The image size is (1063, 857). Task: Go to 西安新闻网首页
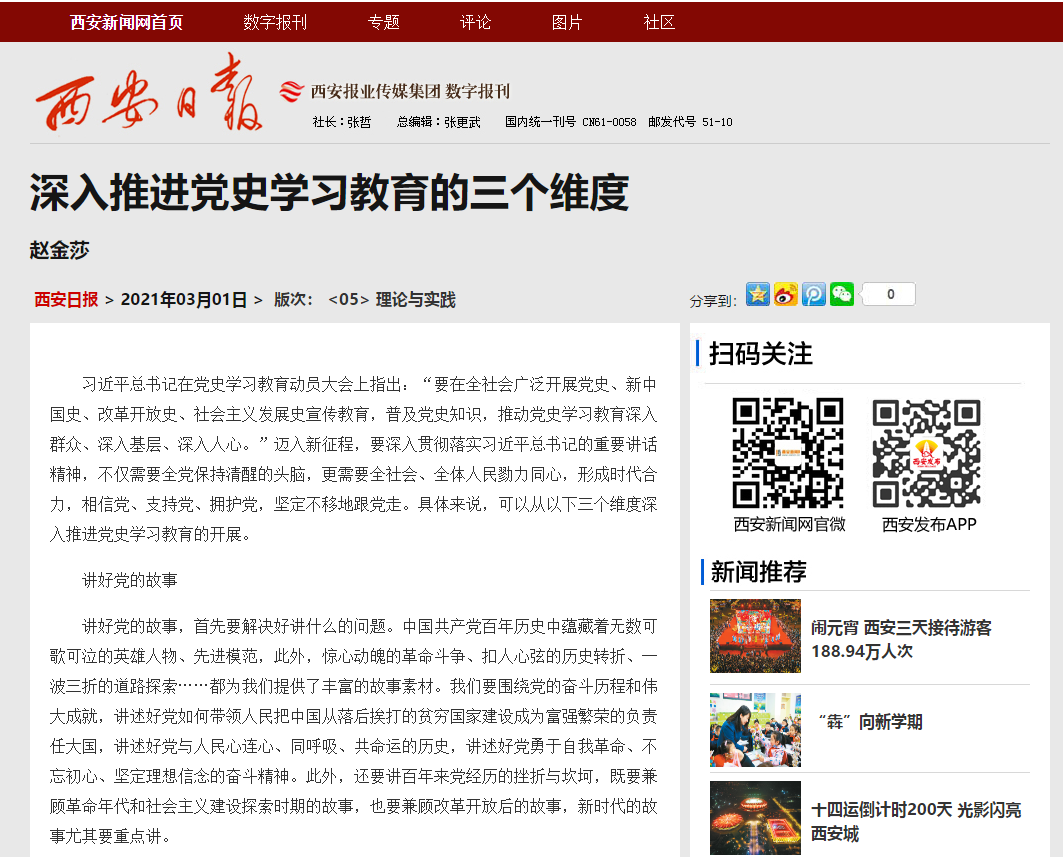coord(127,22)
